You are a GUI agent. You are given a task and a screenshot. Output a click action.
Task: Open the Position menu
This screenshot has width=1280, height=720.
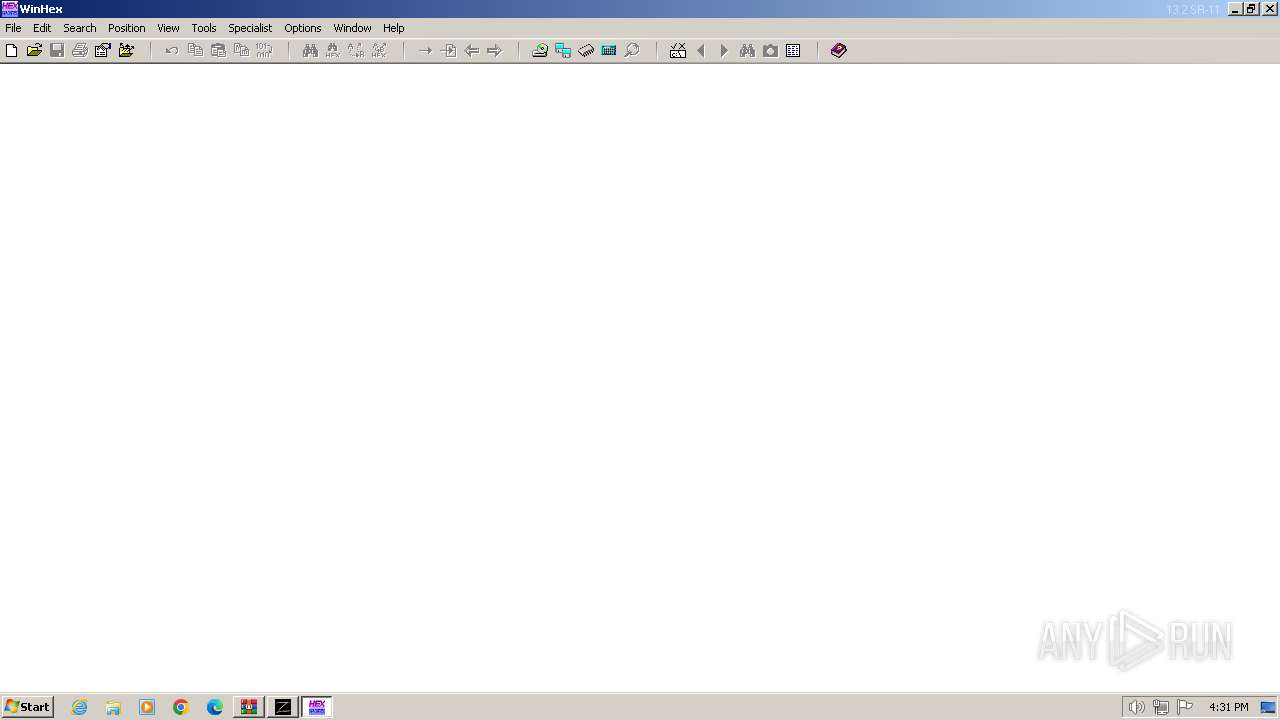pyautogui.click(x=127, y=28)
